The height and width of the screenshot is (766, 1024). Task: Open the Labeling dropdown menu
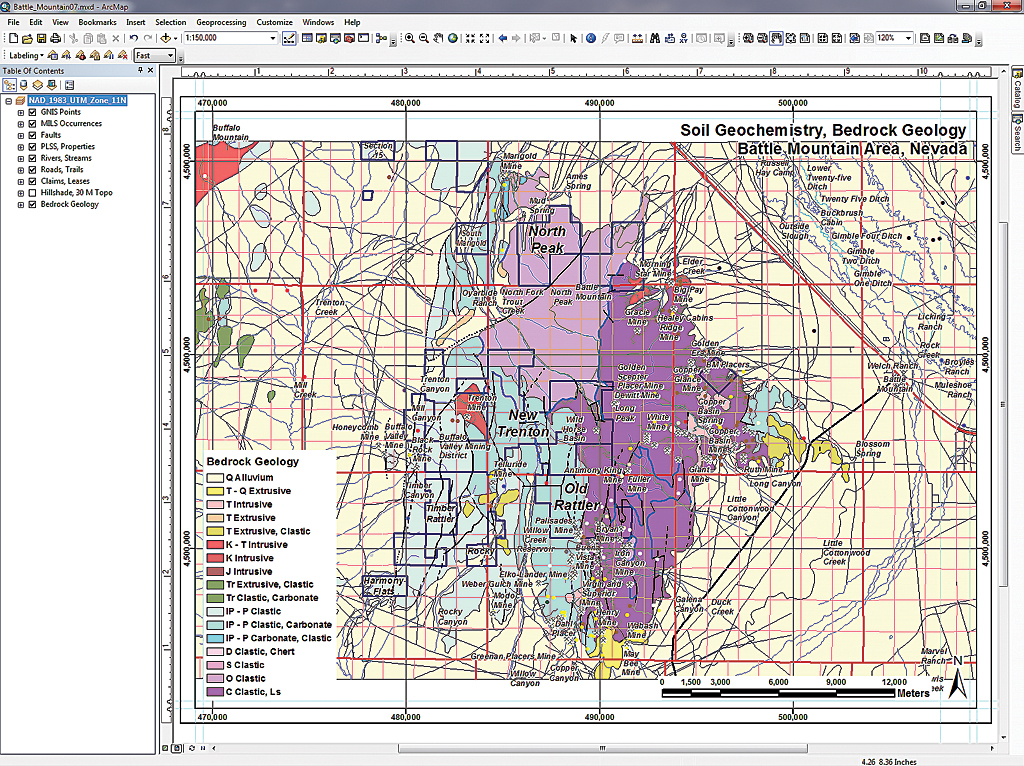[x=26, y=56]
